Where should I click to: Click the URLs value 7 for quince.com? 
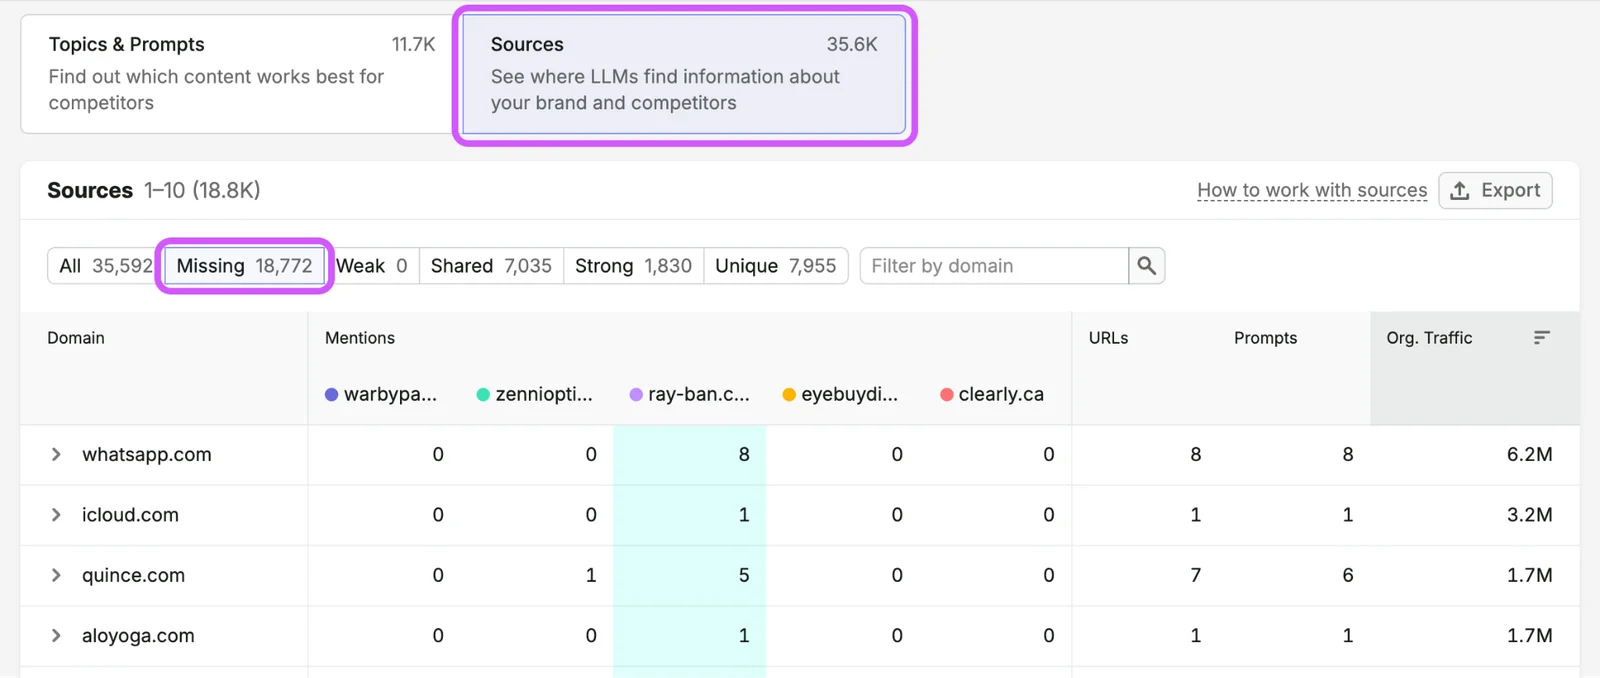tap(1195, 575)
